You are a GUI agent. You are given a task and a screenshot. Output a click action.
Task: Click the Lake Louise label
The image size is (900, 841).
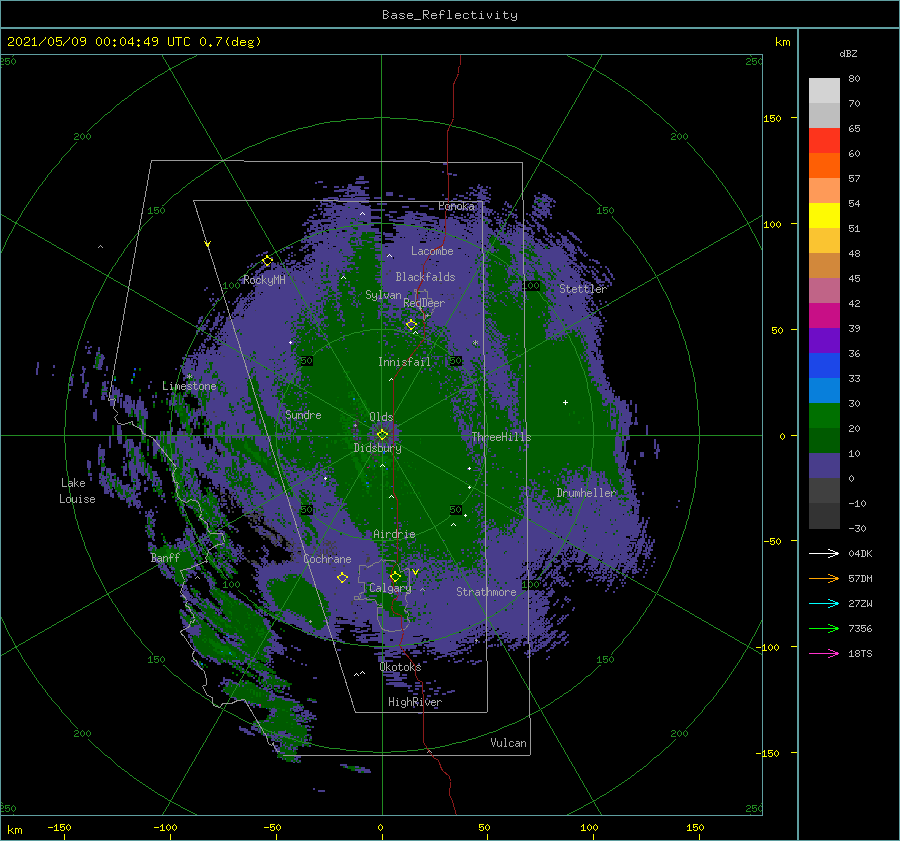77,491
